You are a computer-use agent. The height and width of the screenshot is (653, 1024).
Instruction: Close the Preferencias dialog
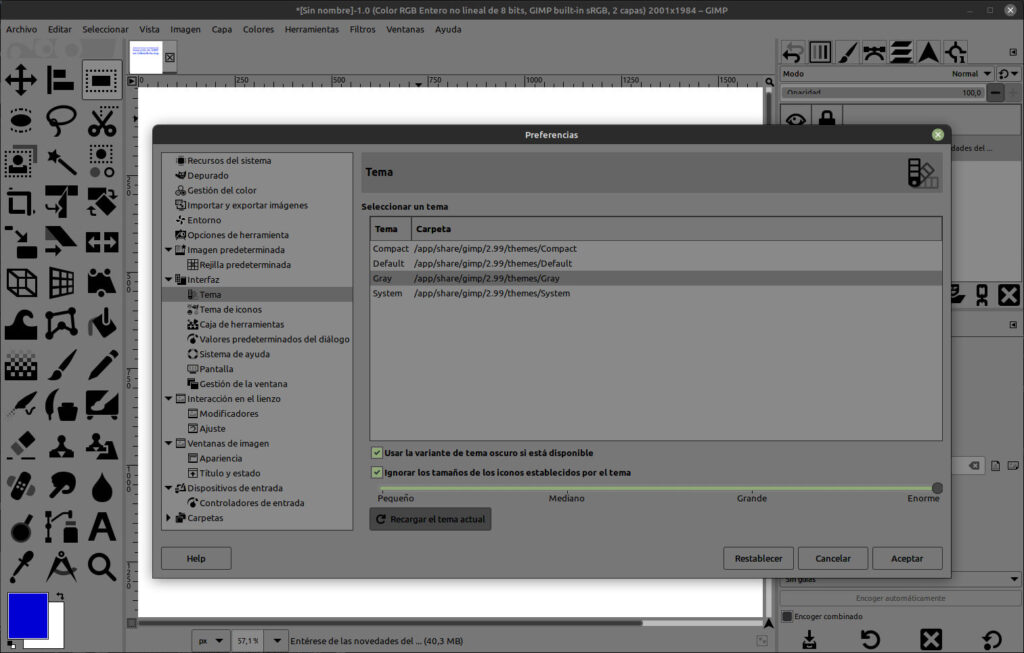(x=938, y=135)
